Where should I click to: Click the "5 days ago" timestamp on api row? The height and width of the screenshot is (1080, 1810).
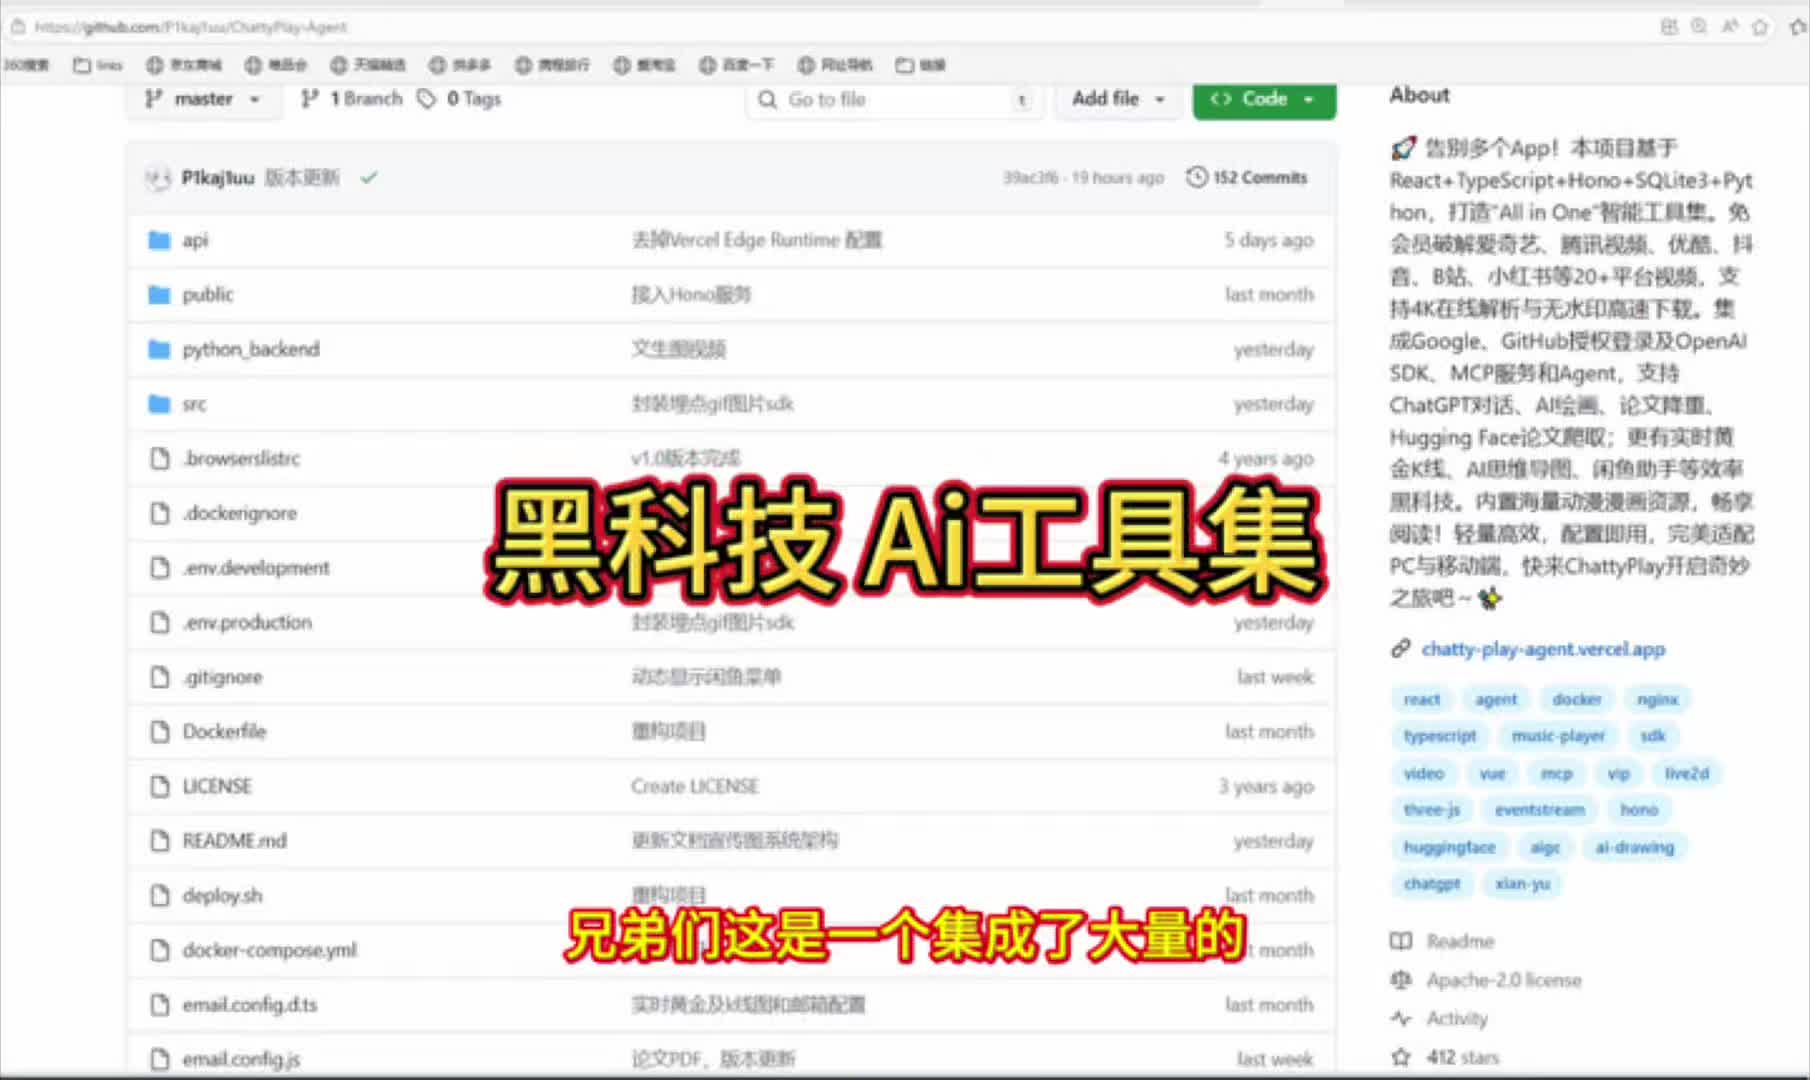1269,240
